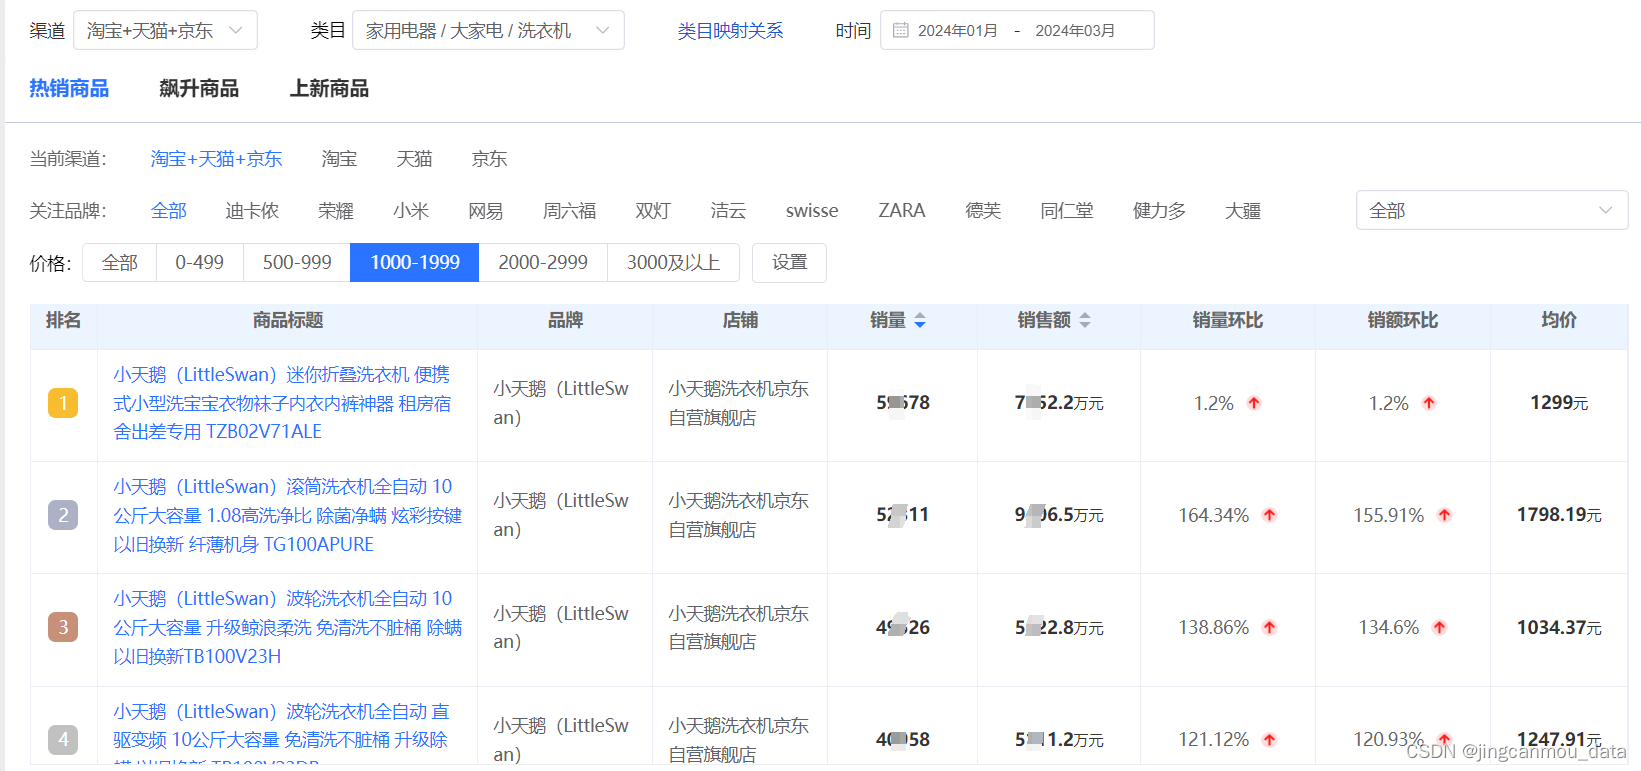Screen dimensions: 1641x771
Task: Click average price 1034.37元
Action: click(x=1559, y=627)
